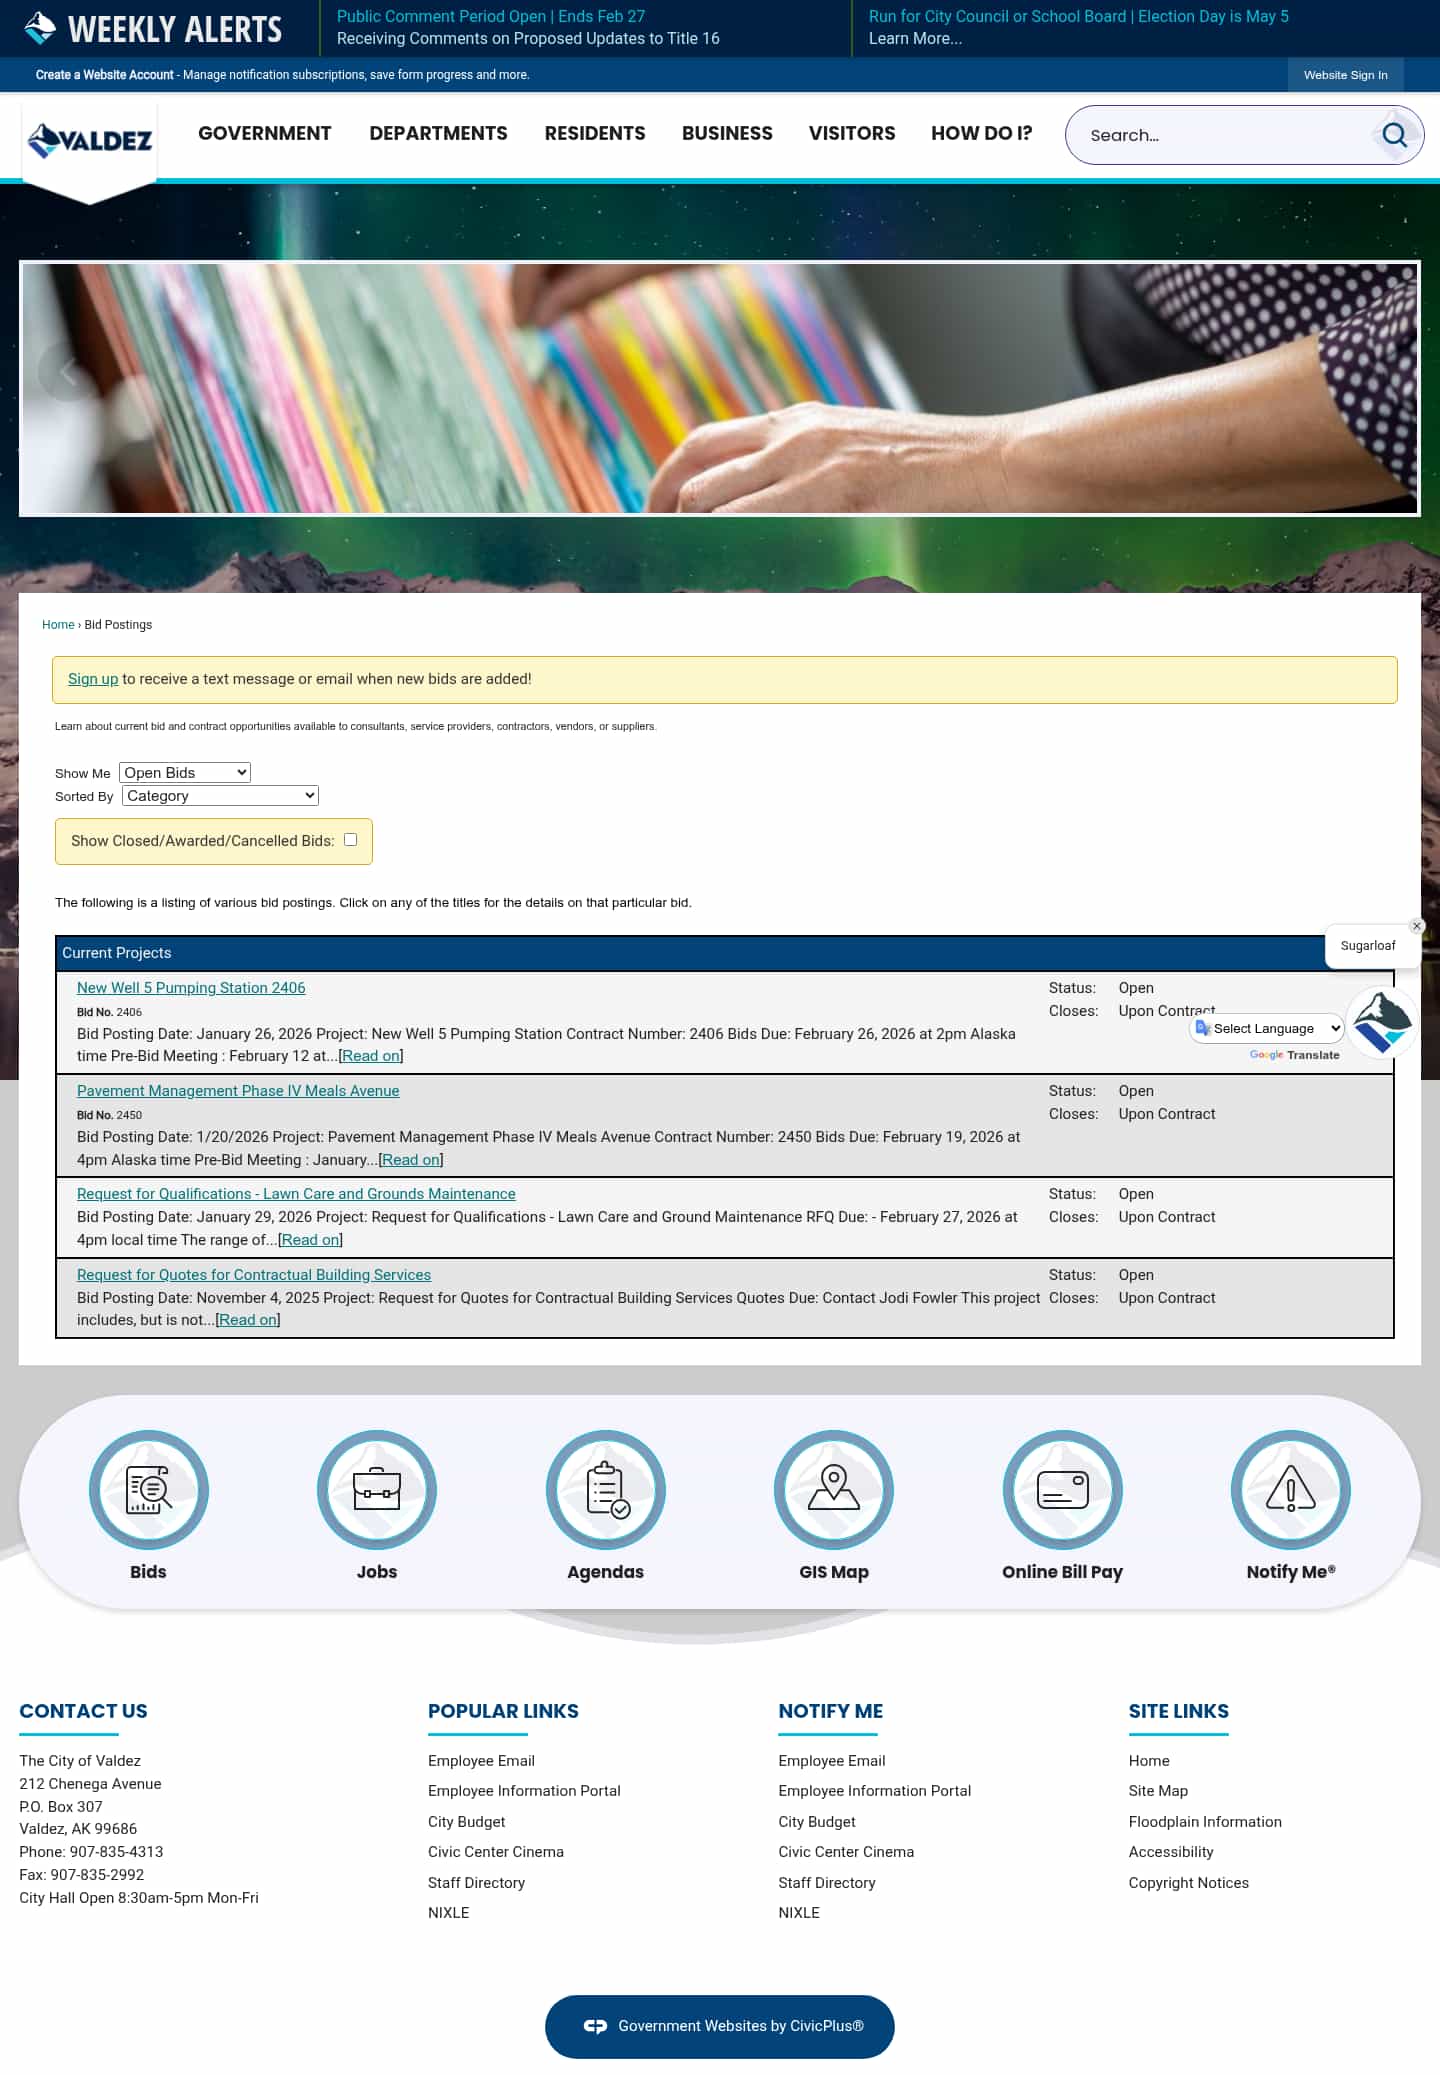This screenshot has height=2075, width=1440.
Task: Open Staff Directory under Popular Links
Action: click(476, 1883)
